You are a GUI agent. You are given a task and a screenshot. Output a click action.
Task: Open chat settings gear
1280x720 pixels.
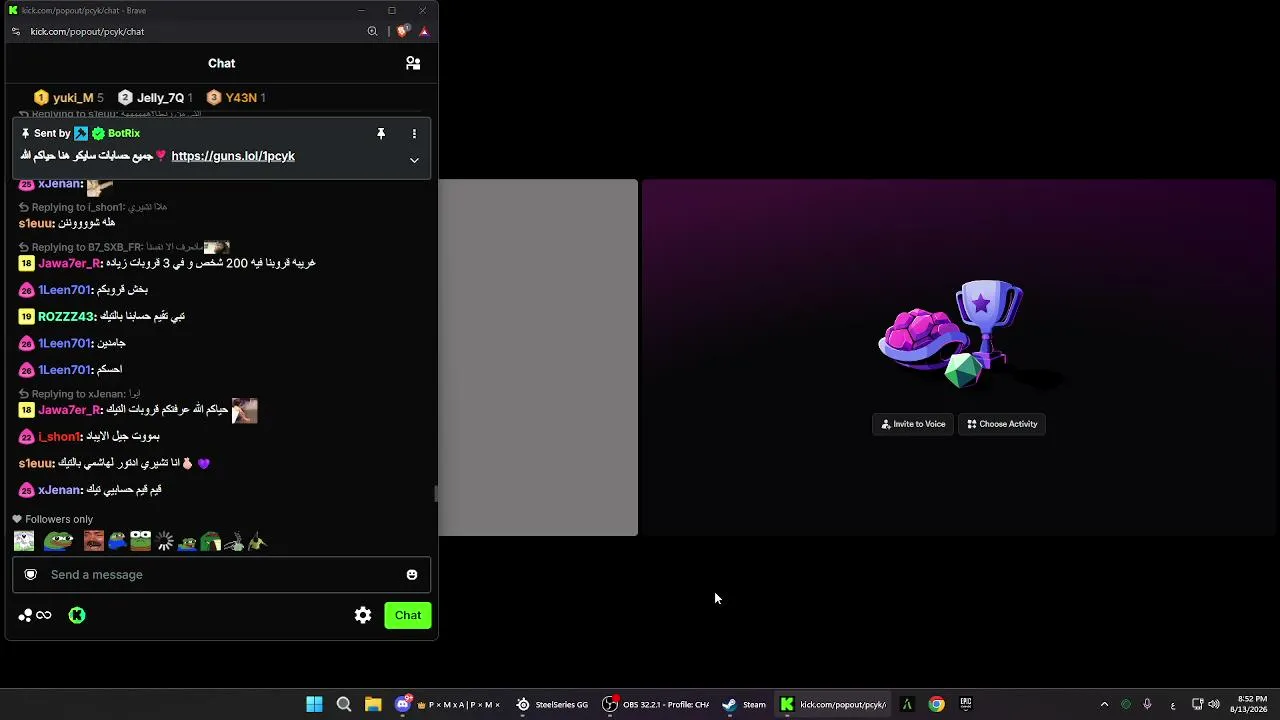363,615
